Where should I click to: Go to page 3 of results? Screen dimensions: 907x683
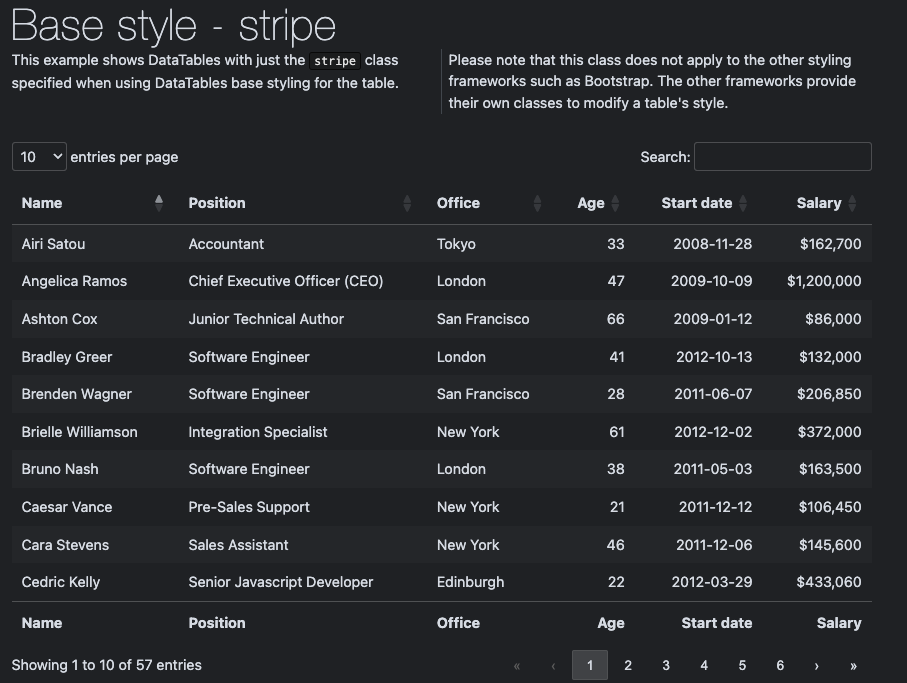click(x=665, y=665)
